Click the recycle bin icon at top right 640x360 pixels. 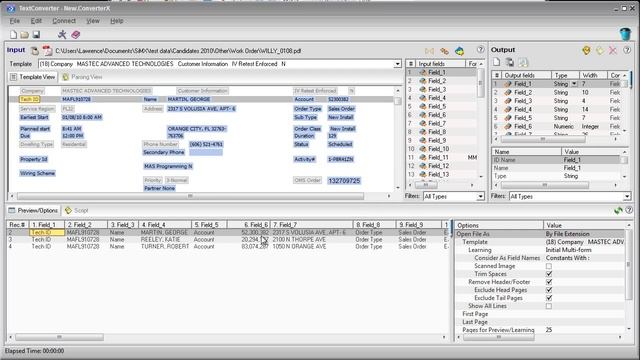tap(625, 34)
